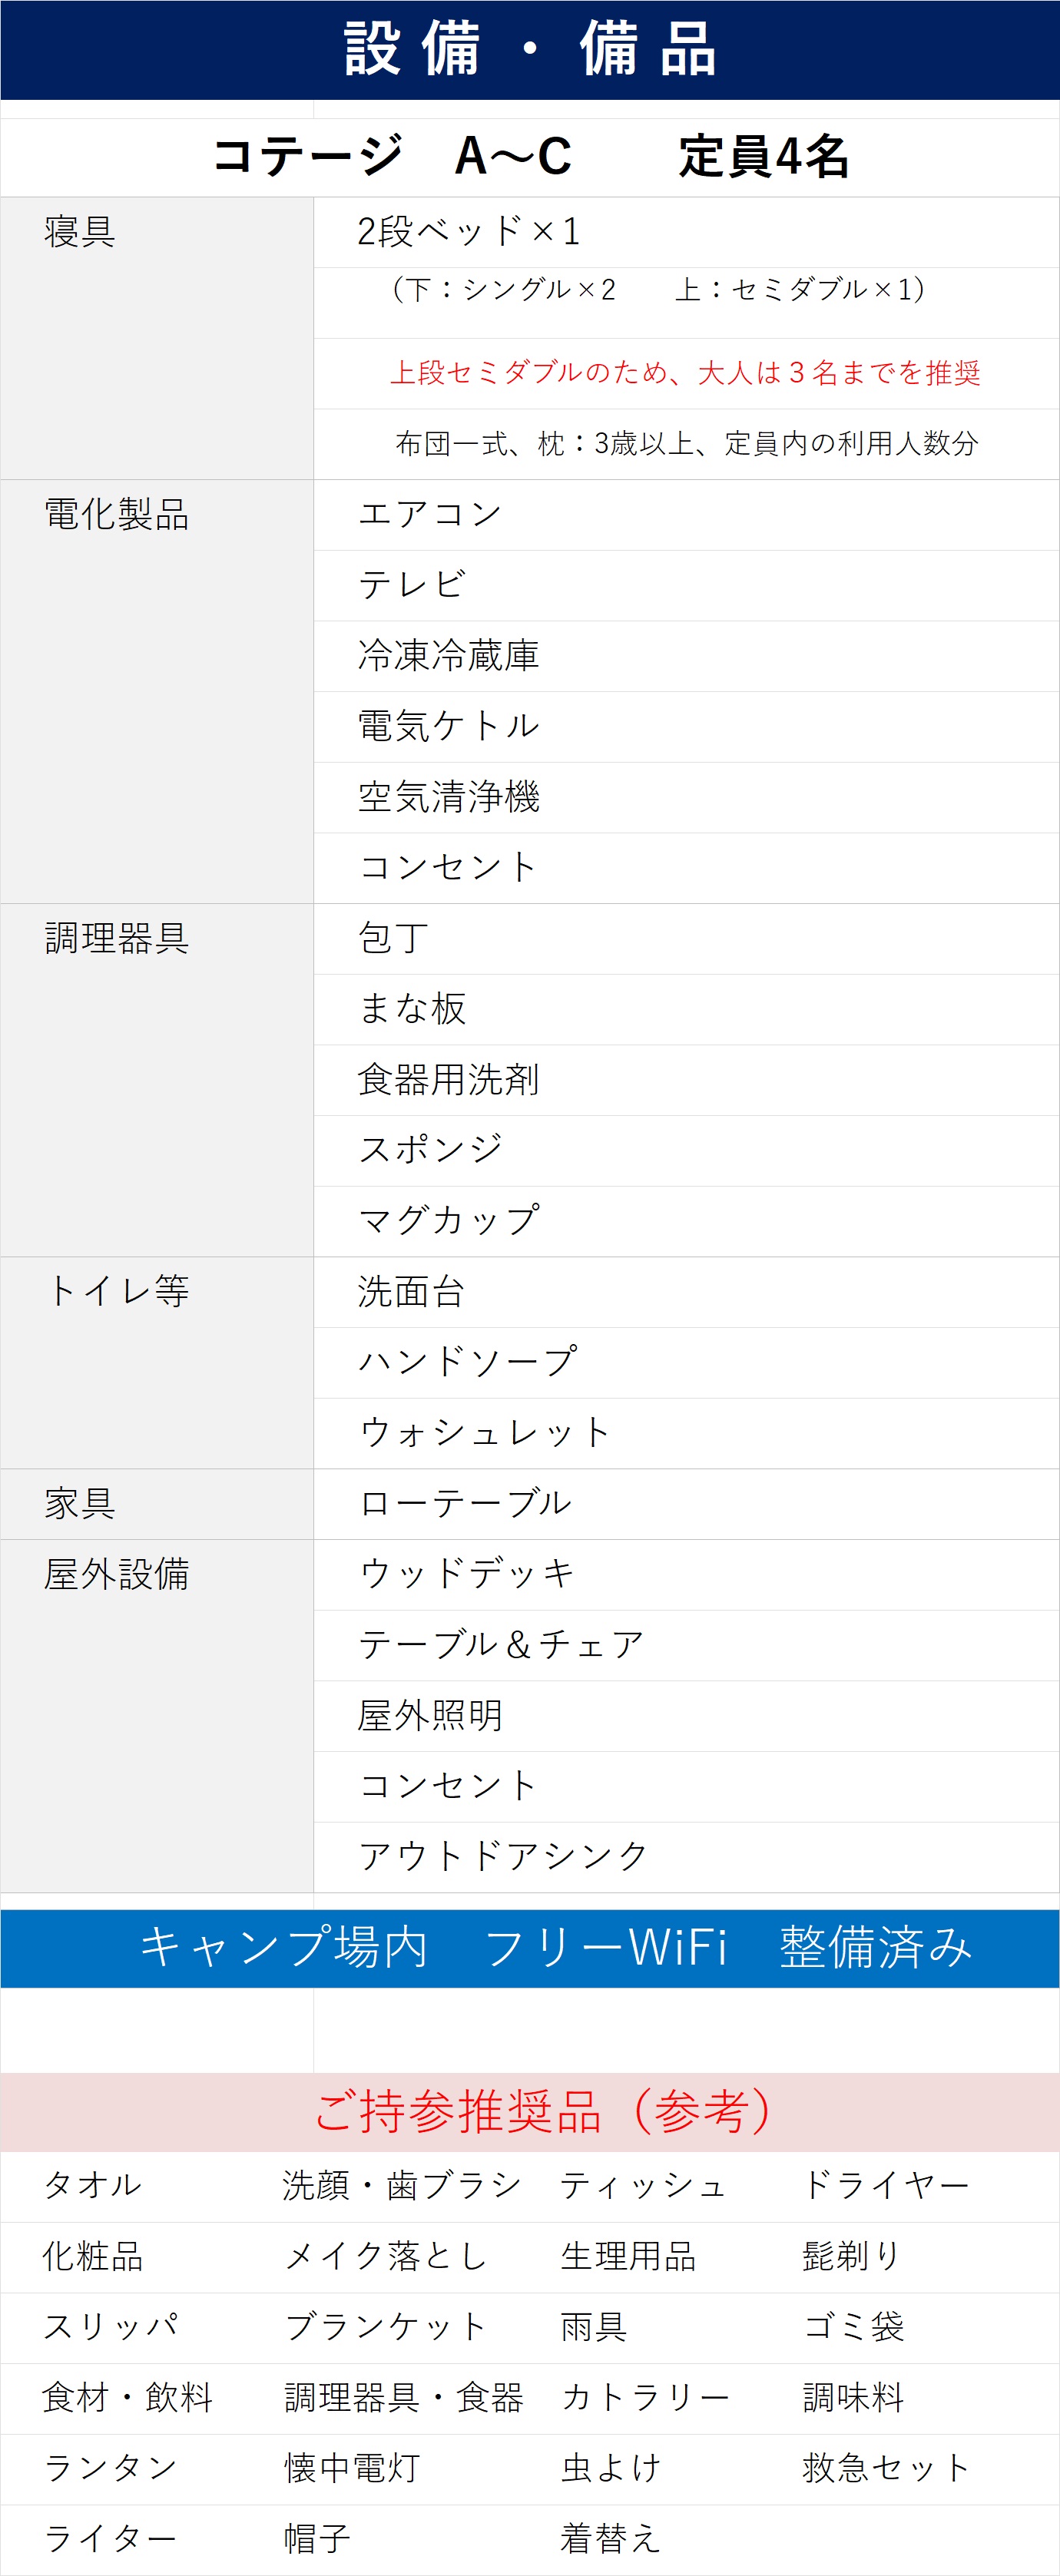Click the コテージ A～C title text
Viewport: 1060px width, 2576px height.
coord(392,156)
